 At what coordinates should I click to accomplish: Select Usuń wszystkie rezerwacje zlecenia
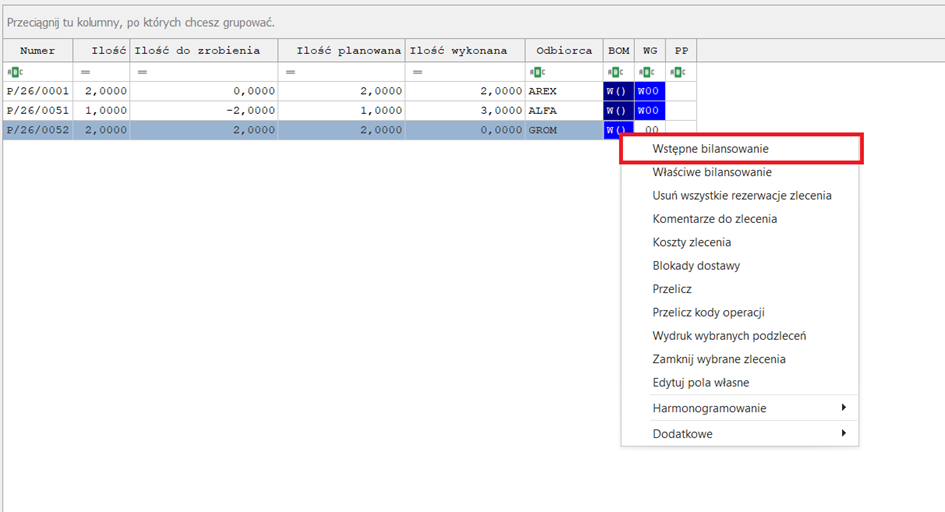point(741,196)
